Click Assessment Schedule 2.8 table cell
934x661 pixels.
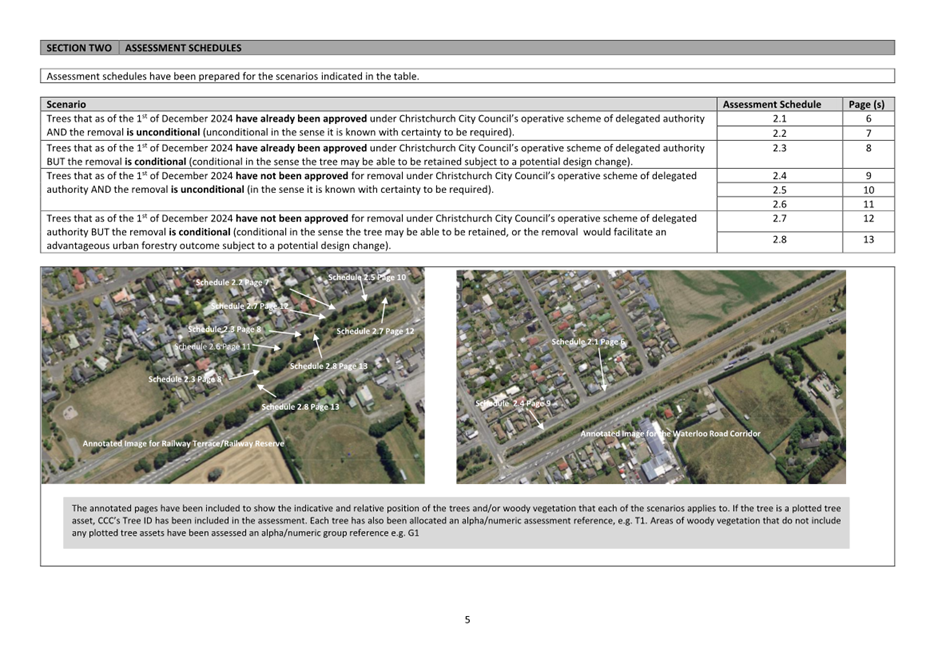tap(779, 239)
